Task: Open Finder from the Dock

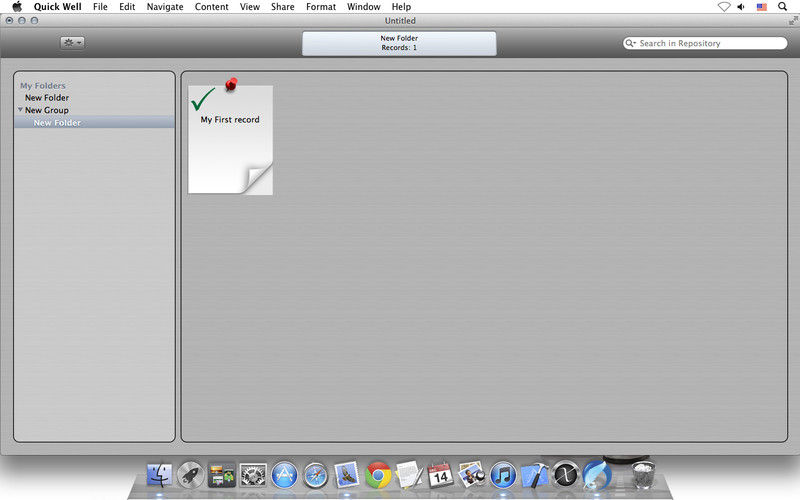Action: (x=159, y=476)
